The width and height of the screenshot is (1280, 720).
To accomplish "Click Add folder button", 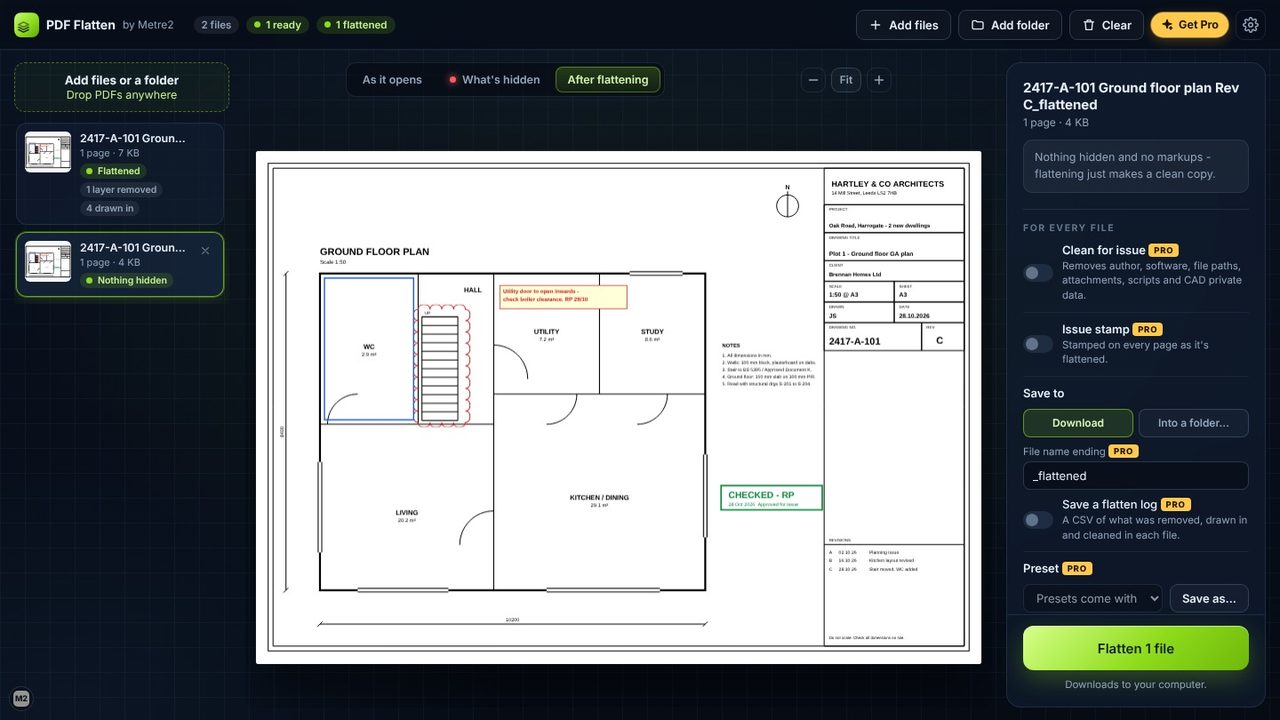I will pyautogui.click(x=1010, y=25).
